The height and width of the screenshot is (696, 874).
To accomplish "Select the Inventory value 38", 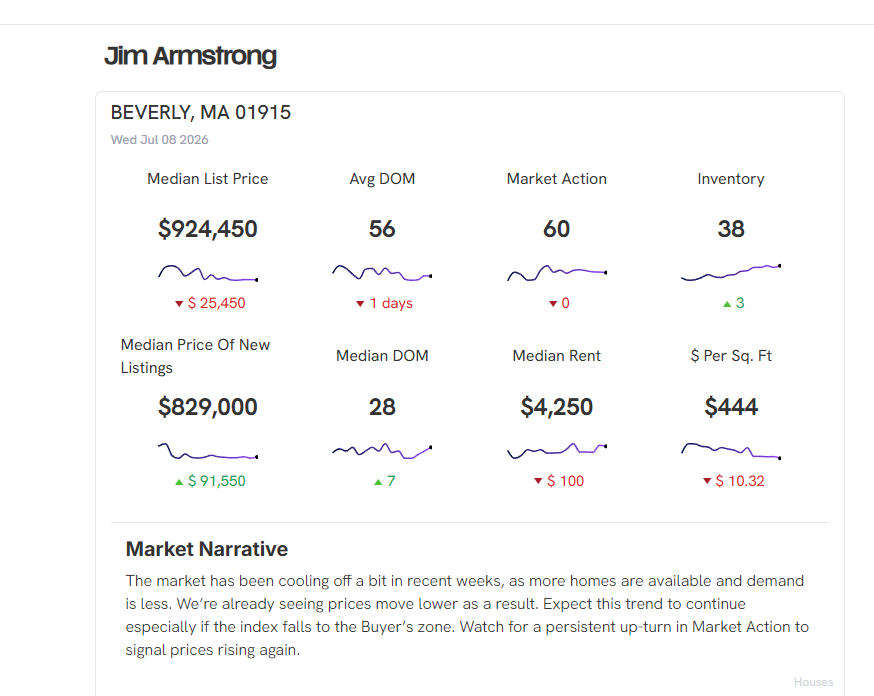I will pyautogui.click(x=731, y=229).
